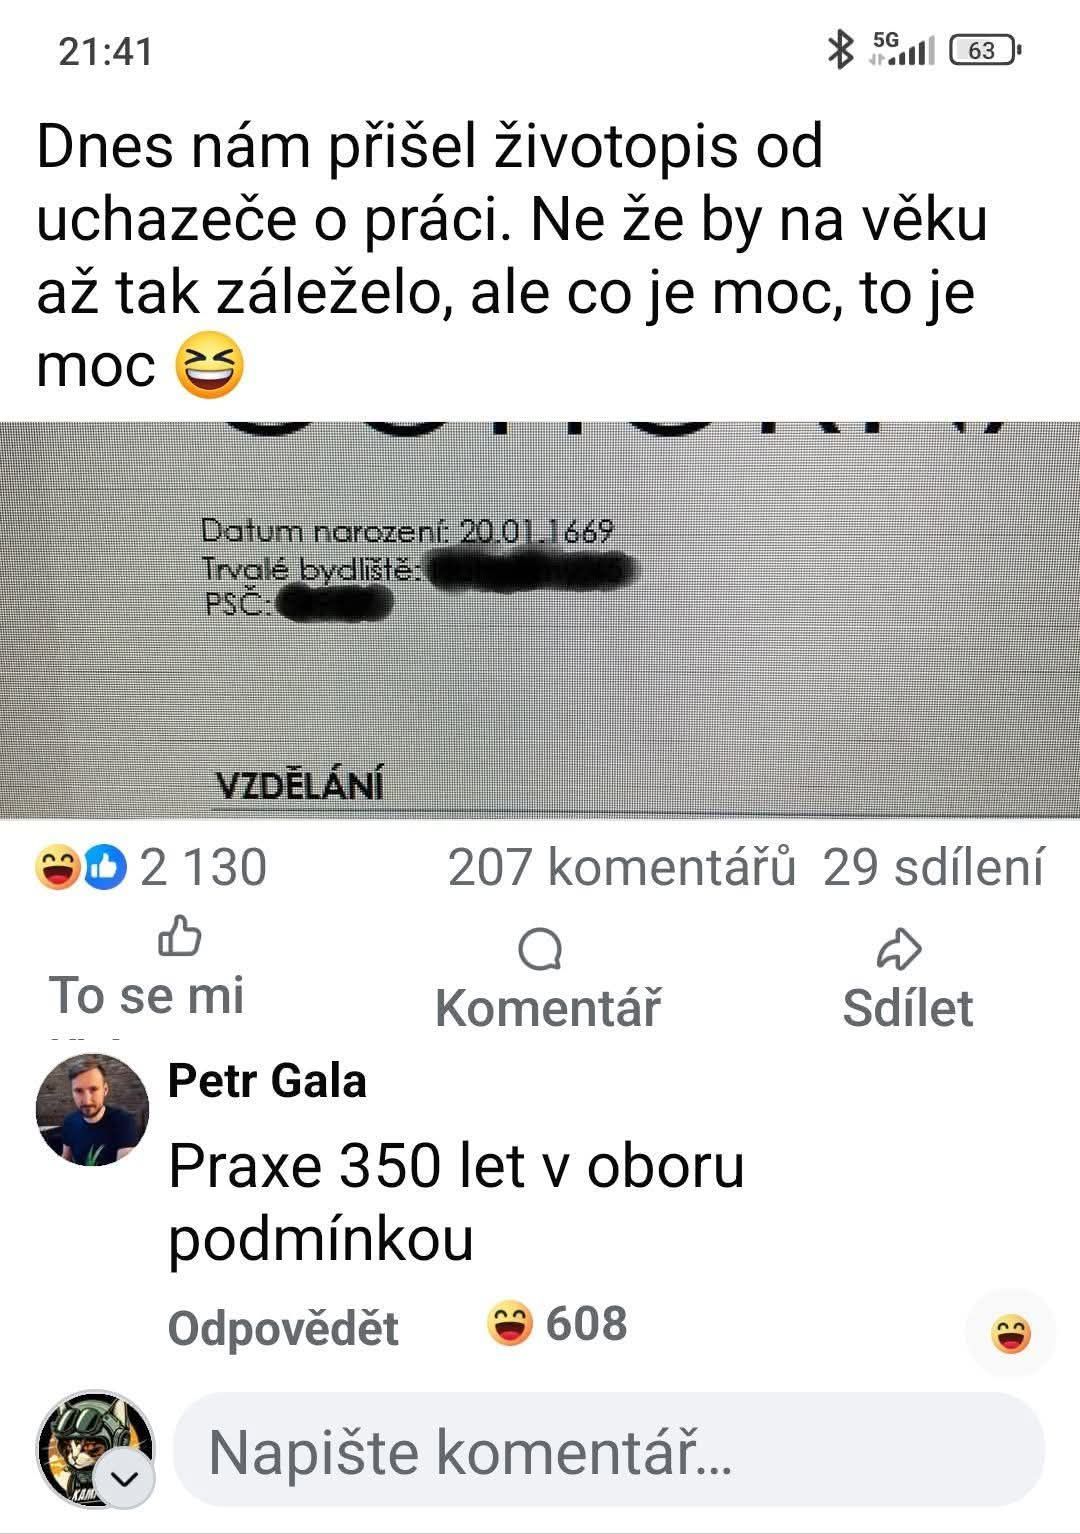This screenshot has height=1534, width=1080.
Task: Open Petr Gala's profile picture
Action: point(92,1109)
